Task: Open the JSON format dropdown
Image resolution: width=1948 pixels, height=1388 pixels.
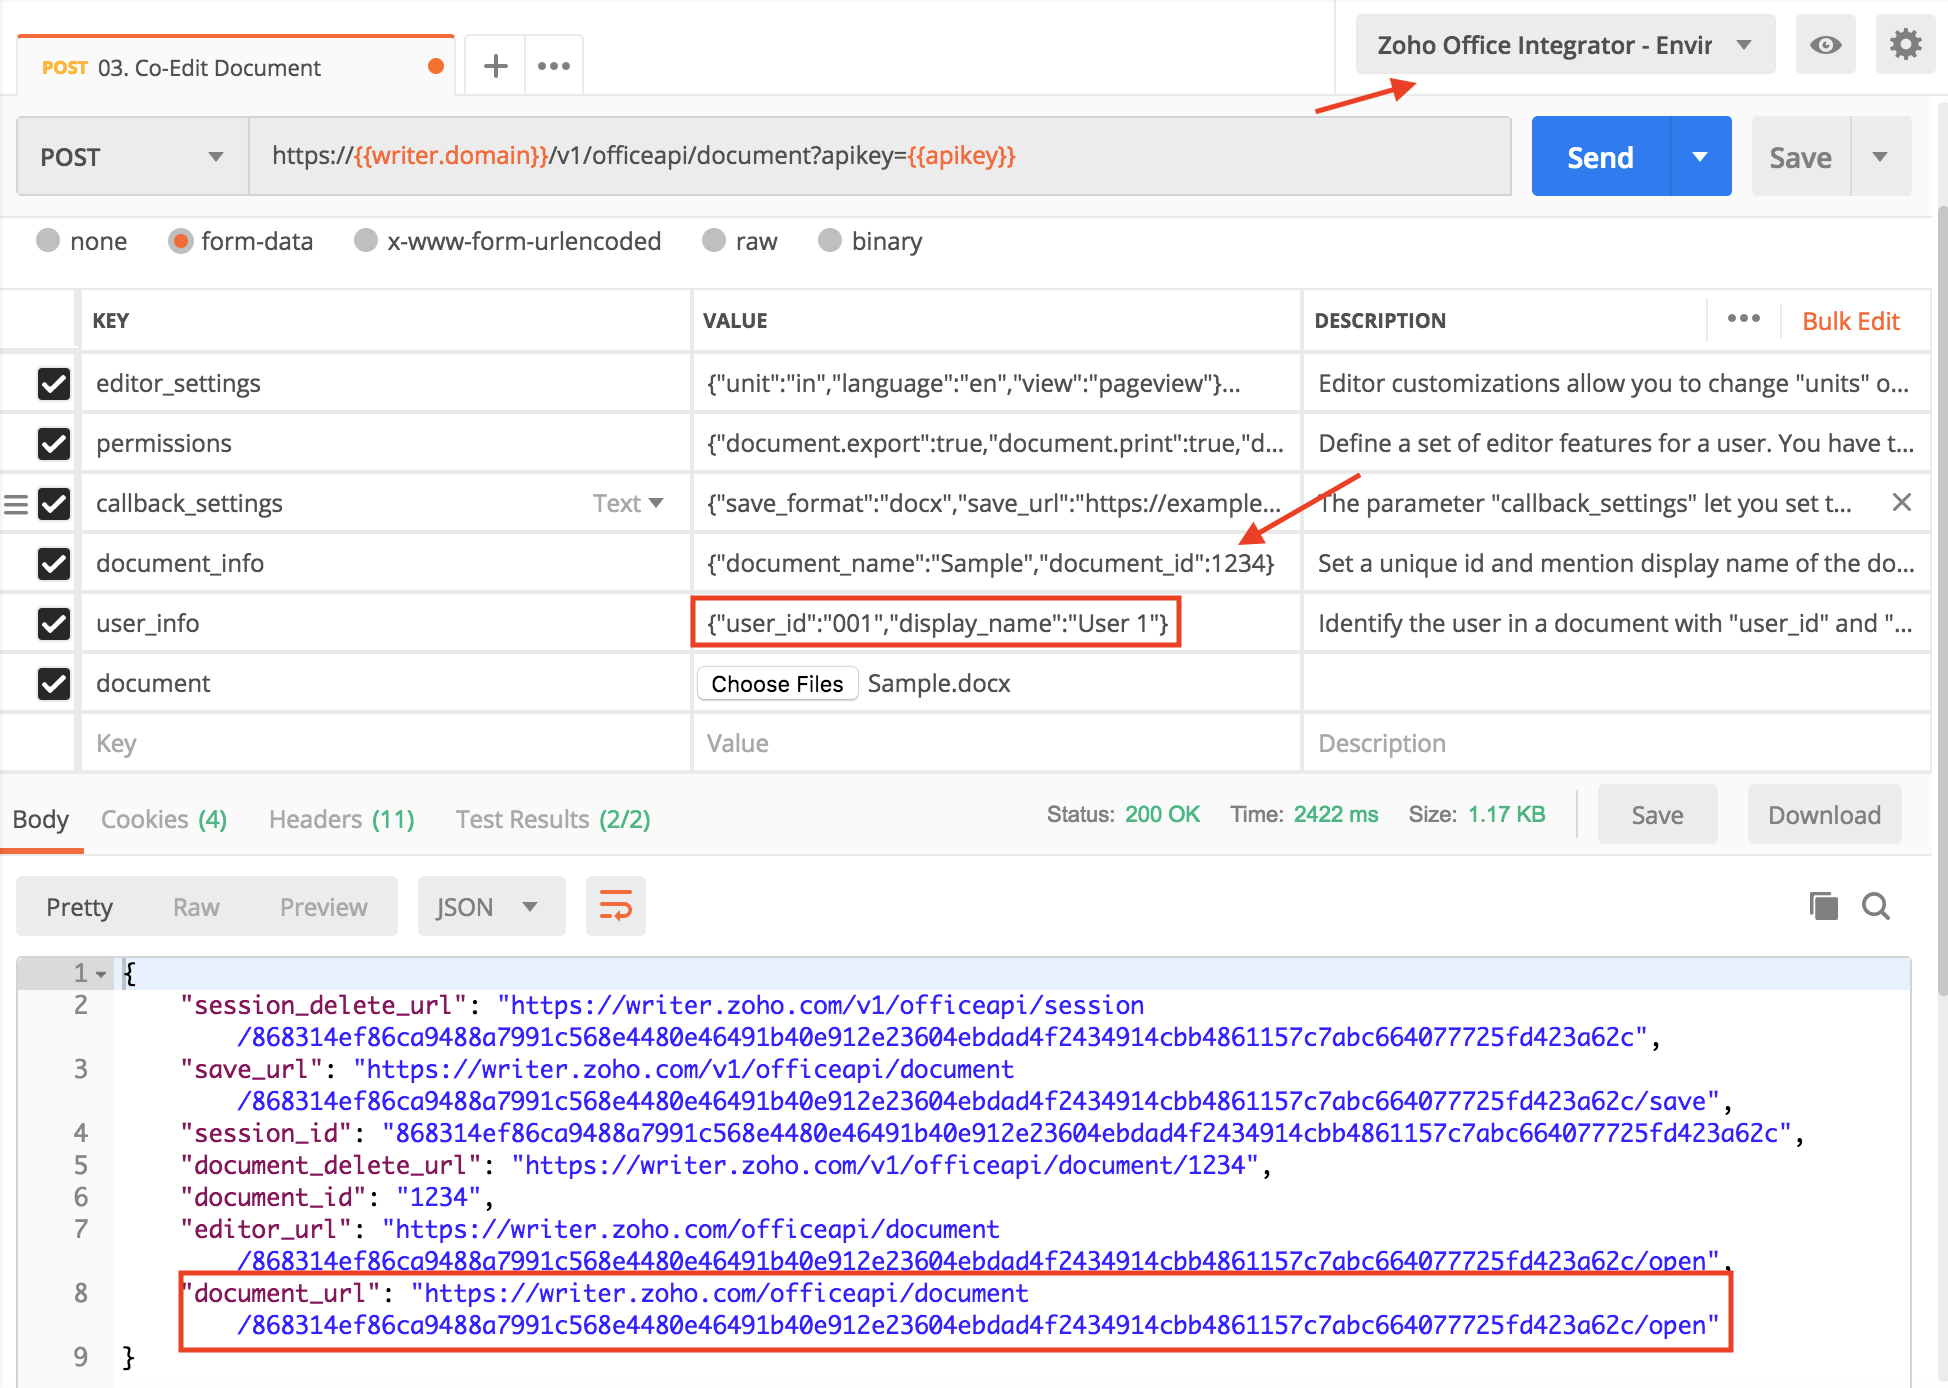Action: tap(490, 907)
